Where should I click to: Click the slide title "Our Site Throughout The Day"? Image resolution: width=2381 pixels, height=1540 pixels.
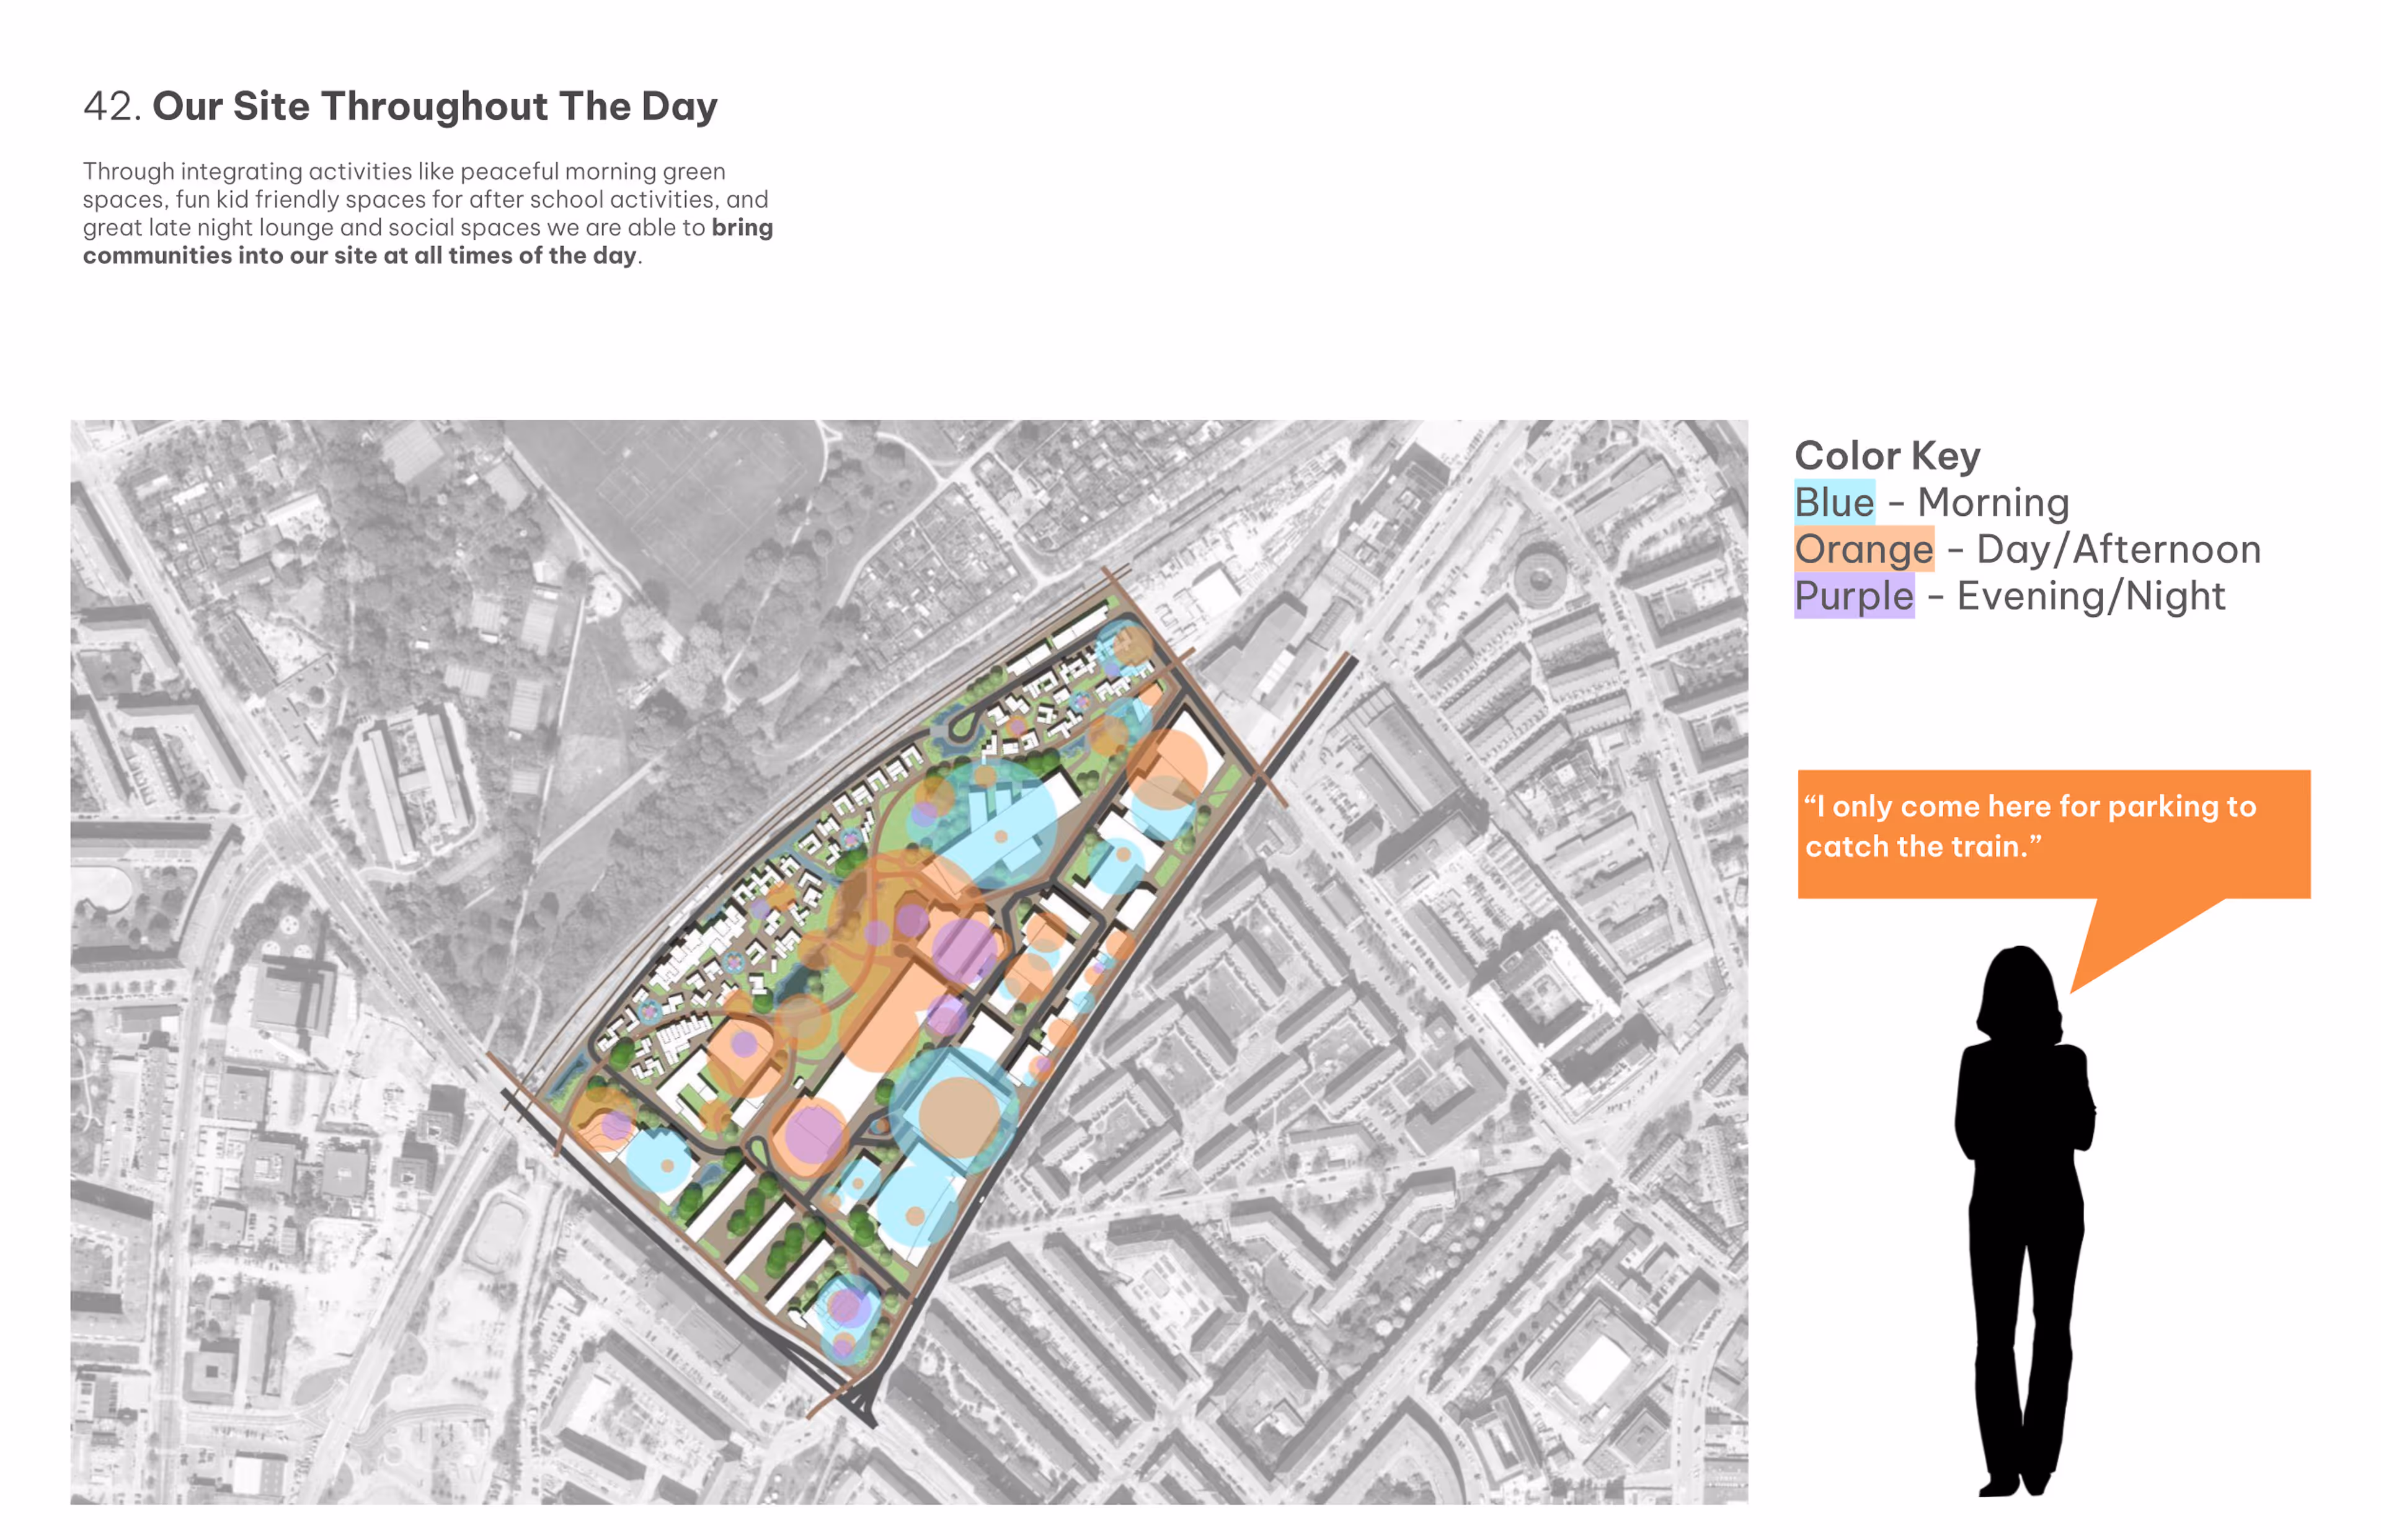[434, 107]
